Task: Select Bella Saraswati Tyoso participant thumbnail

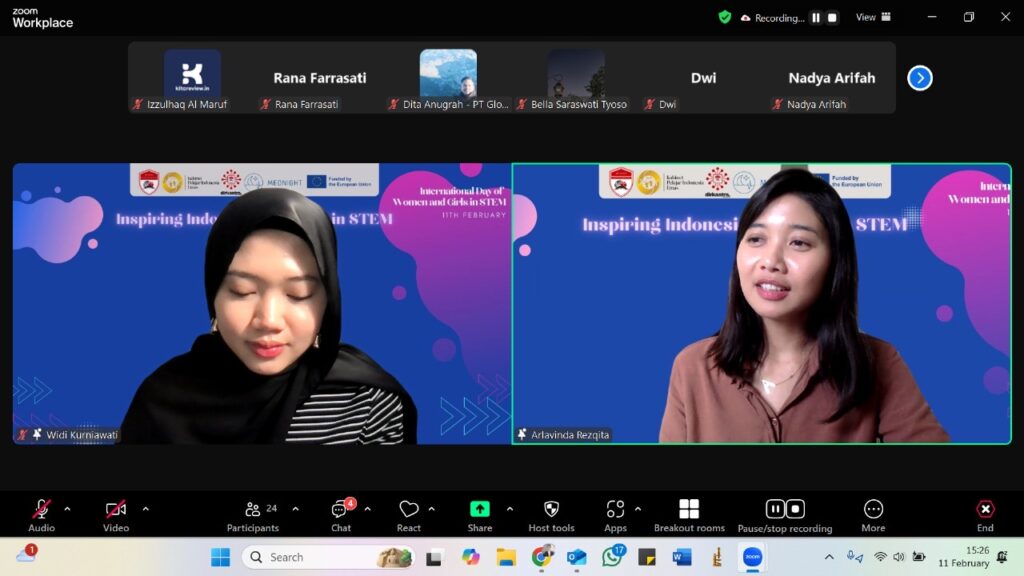Action: [576, 78]
